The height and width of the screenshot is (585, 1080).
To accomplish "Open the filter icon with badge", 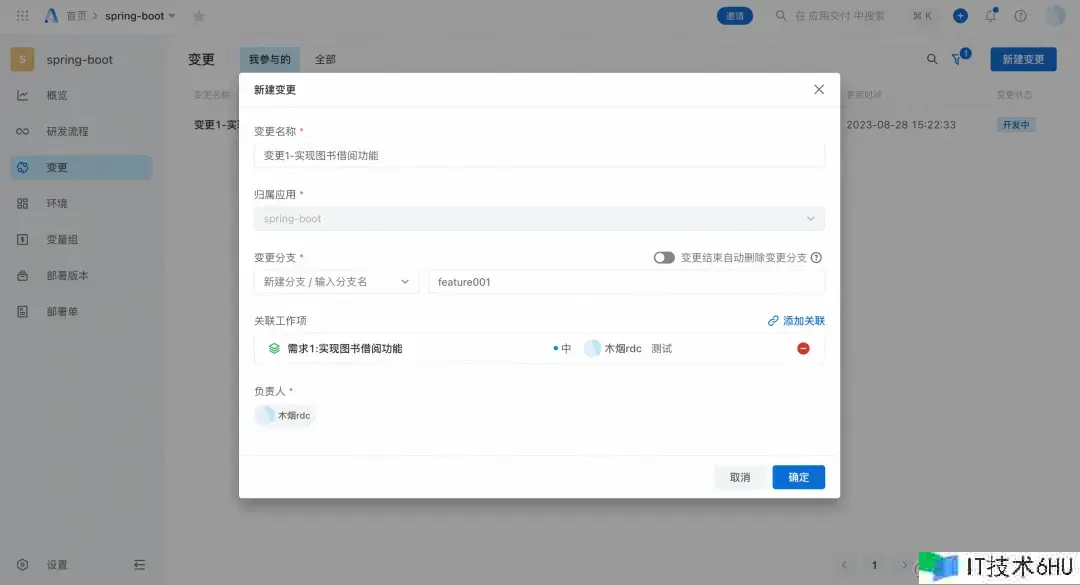I will tap(958, 60).
